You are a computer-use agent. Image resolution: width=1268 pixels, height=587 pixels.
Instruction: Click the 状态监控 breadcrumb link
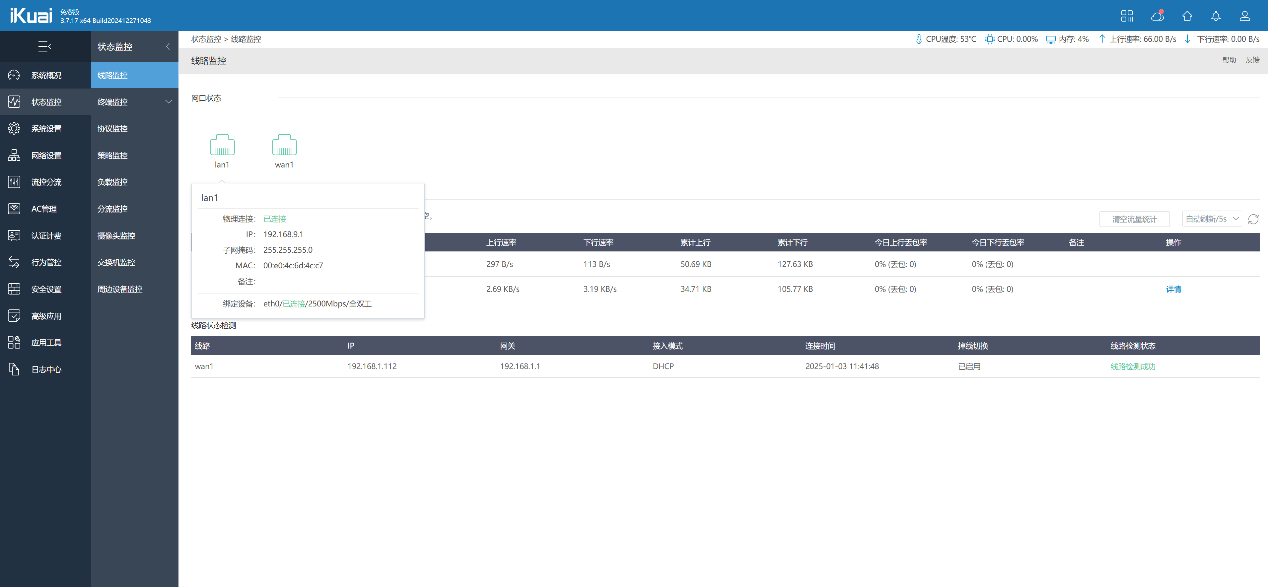click(206, 39)
